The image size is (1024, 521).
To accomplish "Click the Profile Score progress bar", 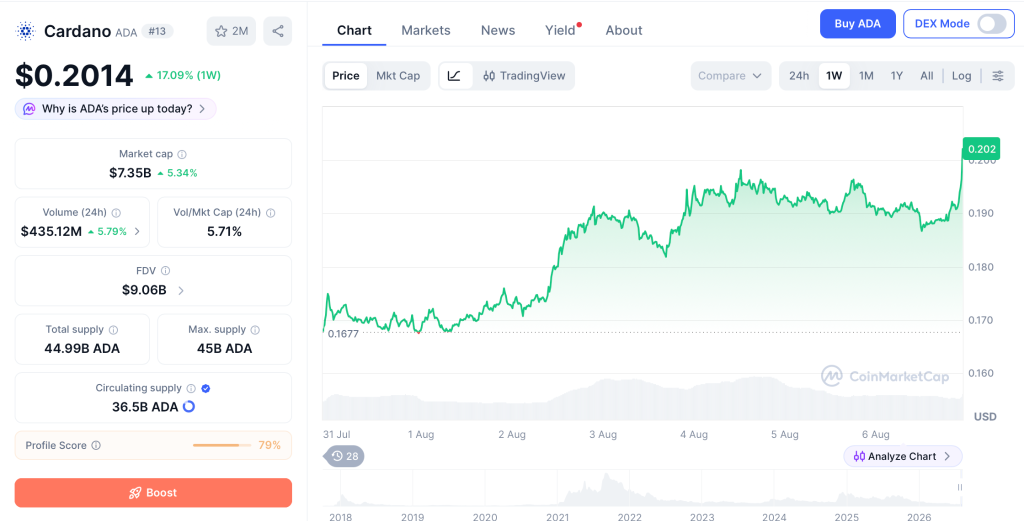I will 222,445.
